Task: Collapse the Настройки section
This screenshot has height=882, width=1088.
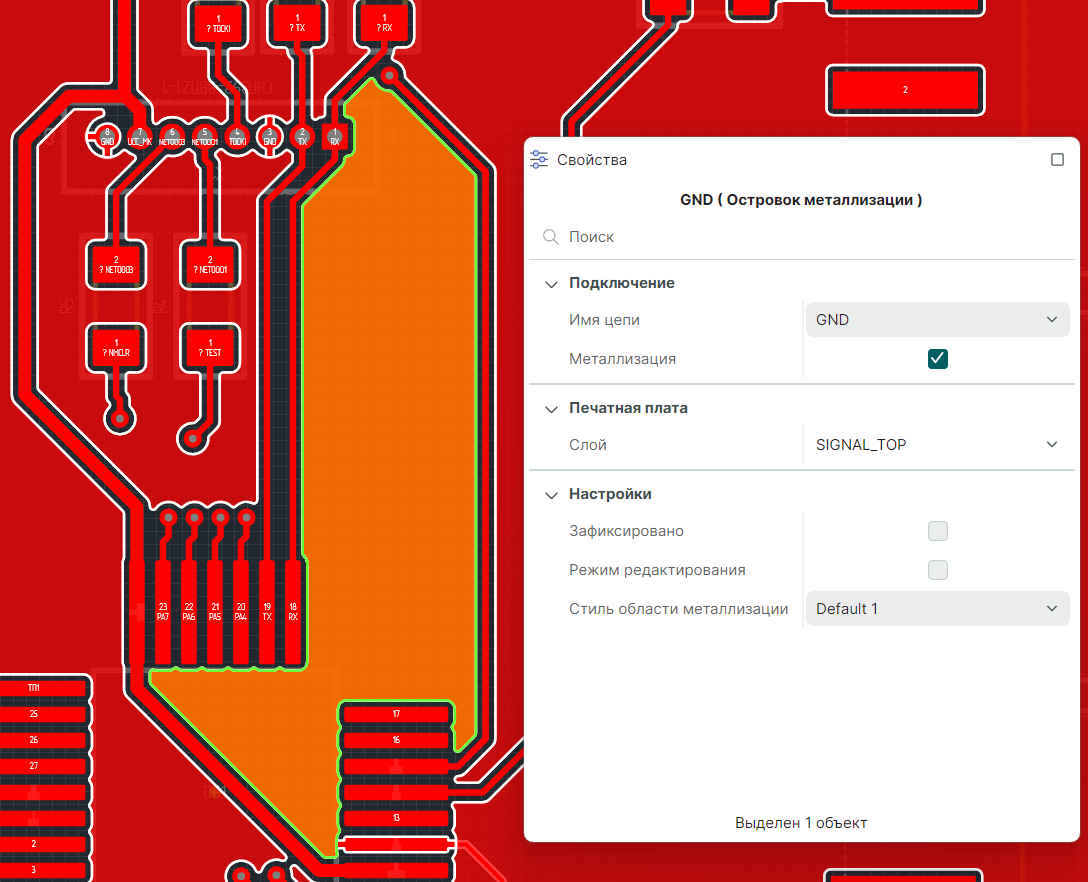Action: point(551,495)
